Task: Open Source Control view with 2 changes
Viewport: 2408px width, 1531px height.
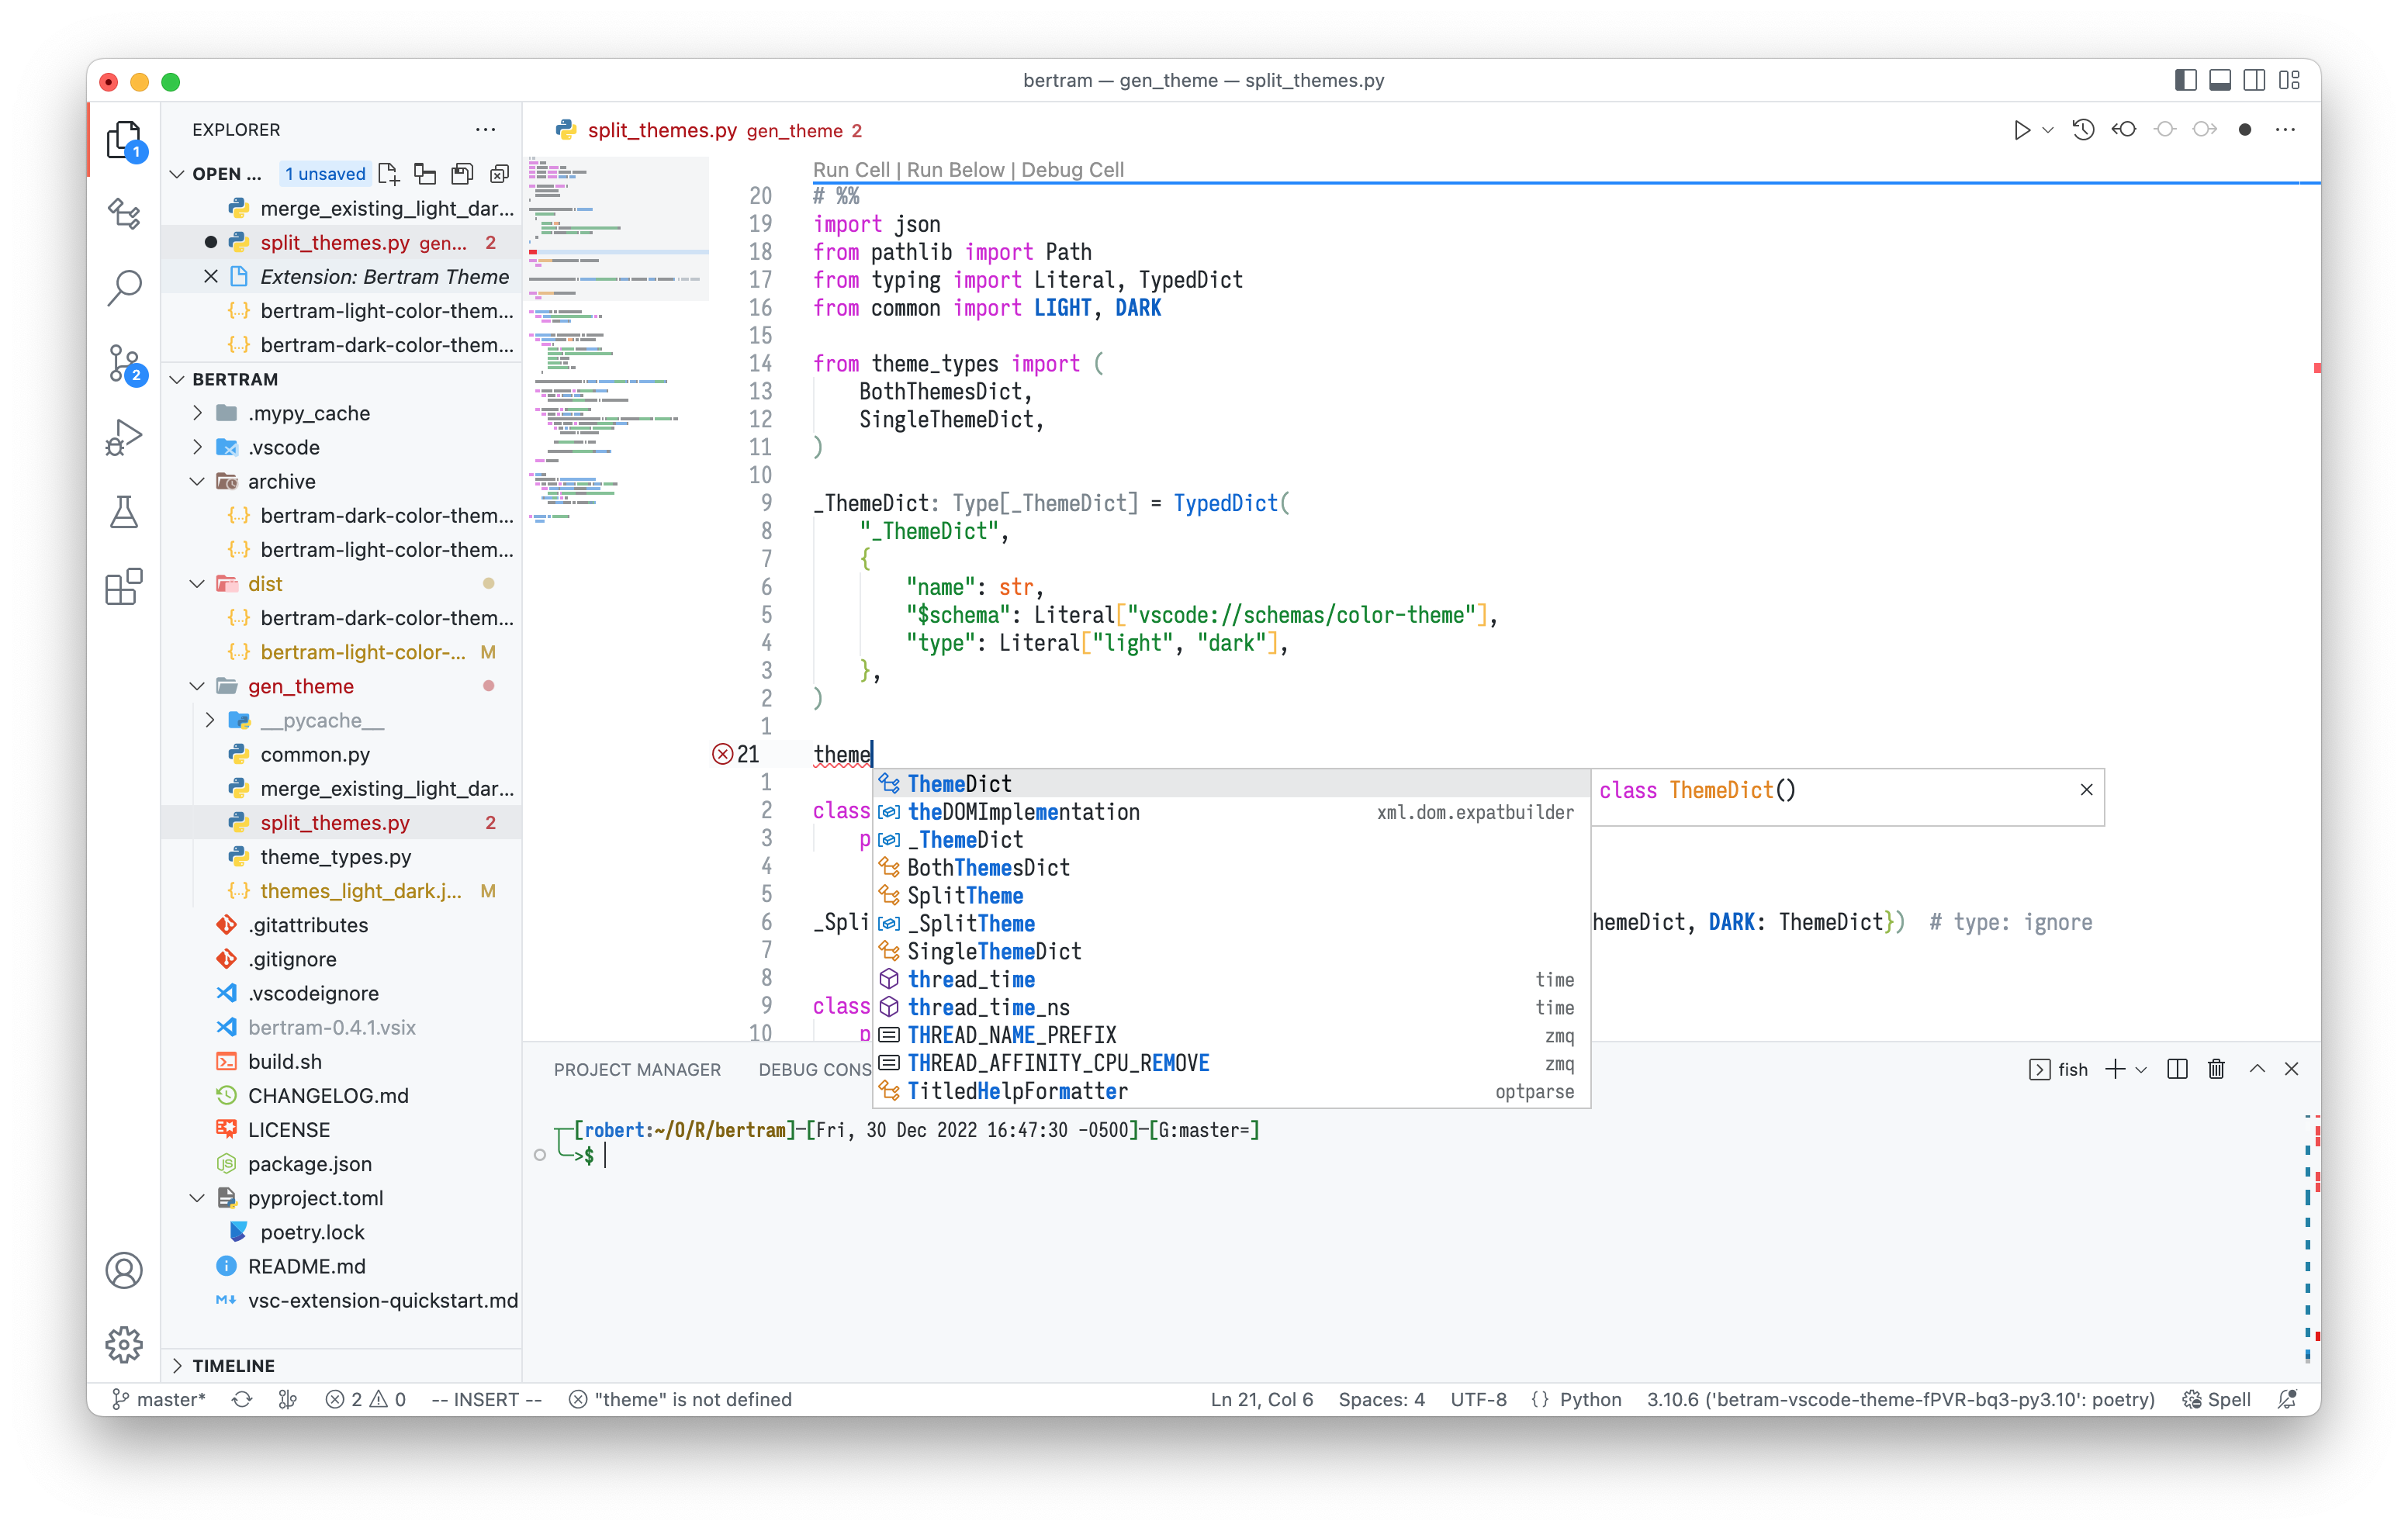Action: 124,363
